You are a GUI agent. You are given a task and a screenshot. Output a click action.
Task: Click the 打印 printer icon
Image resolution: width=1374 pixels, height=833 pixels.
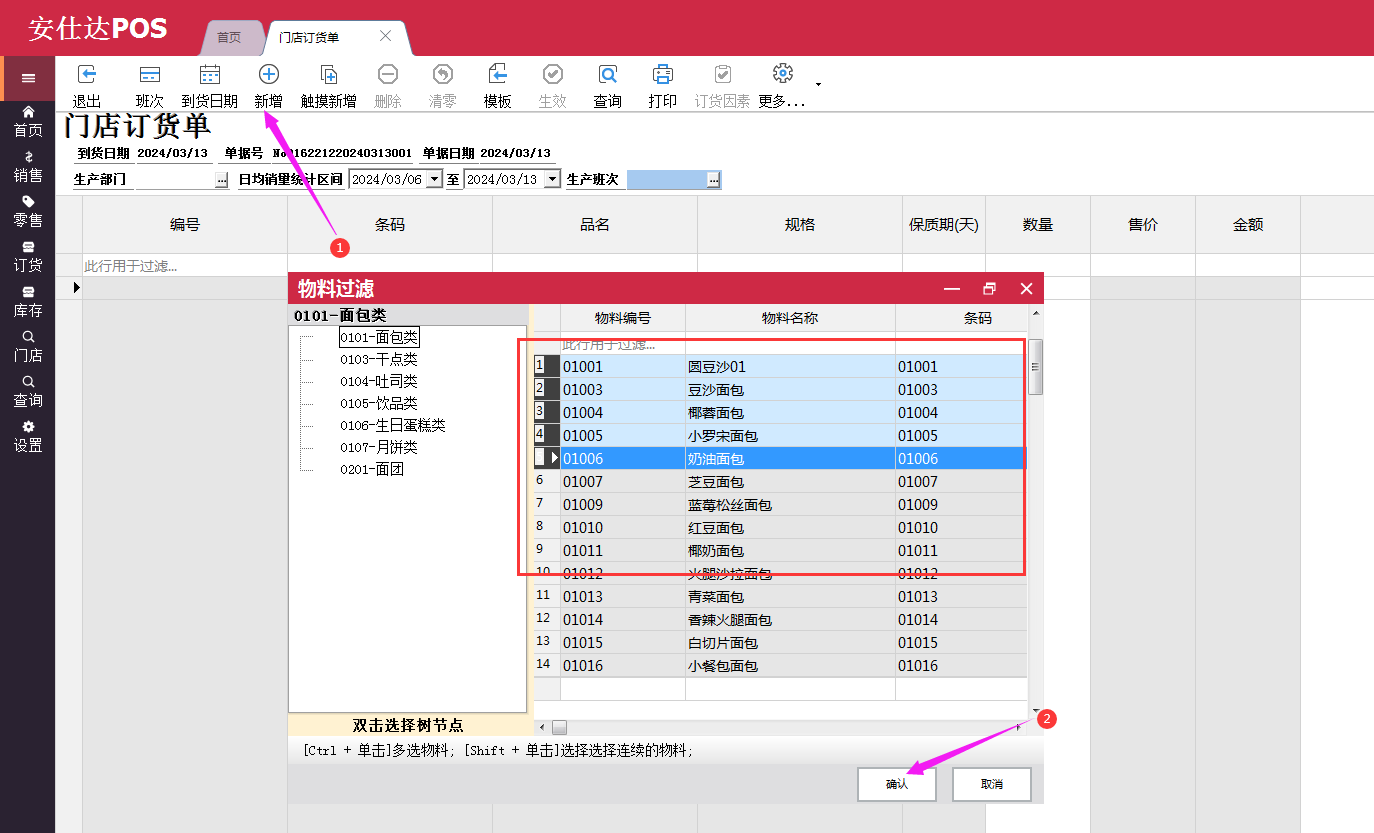coord(662,75)
